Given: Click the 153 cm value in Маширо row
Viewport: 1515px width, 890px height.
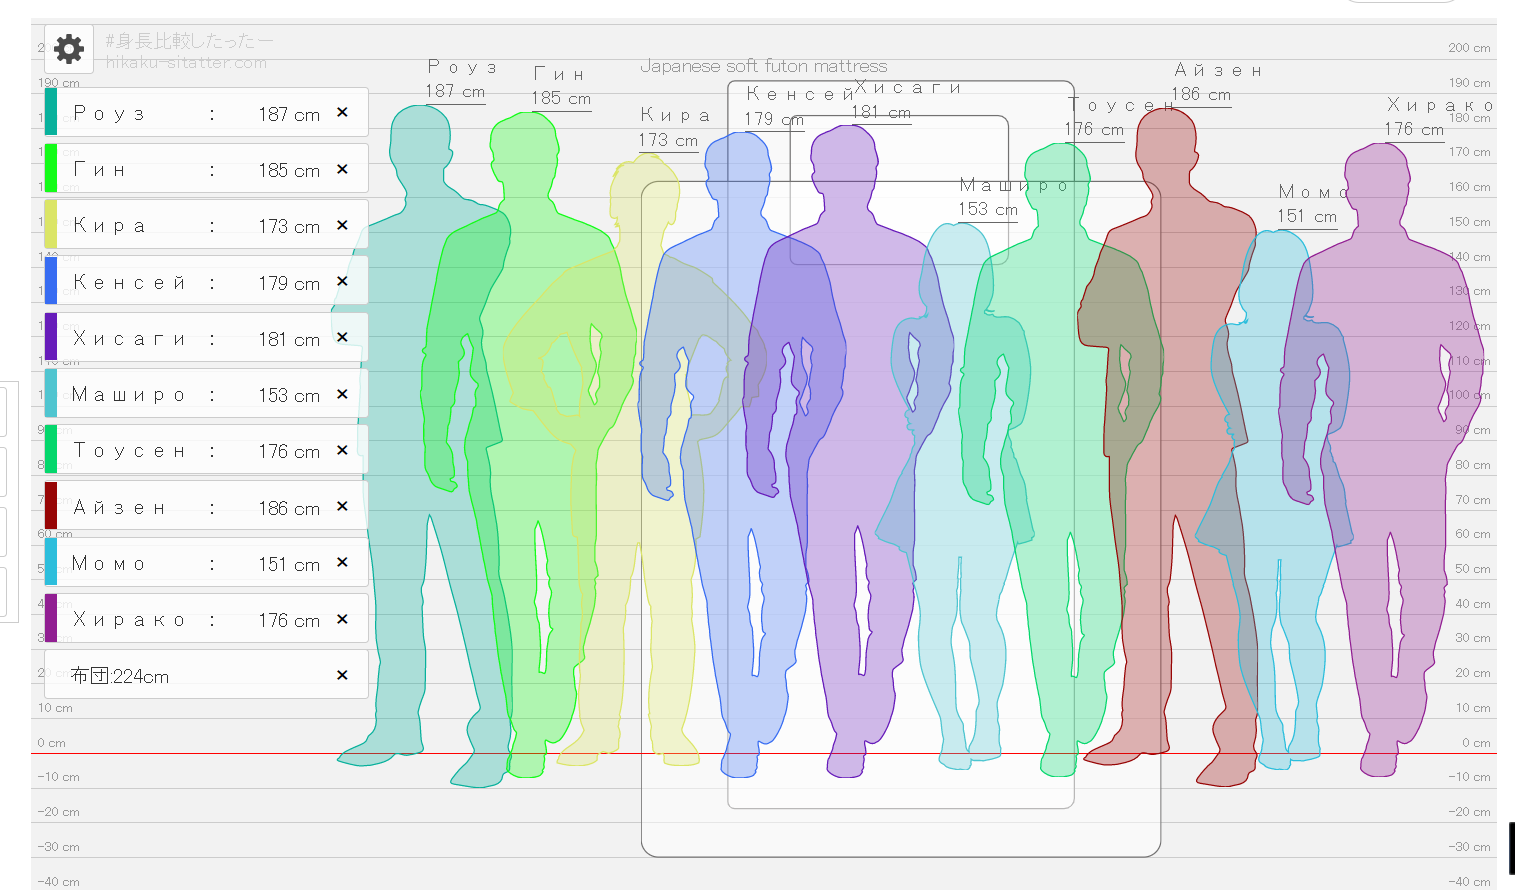Looking at the screenshot, I should point(289,395).
